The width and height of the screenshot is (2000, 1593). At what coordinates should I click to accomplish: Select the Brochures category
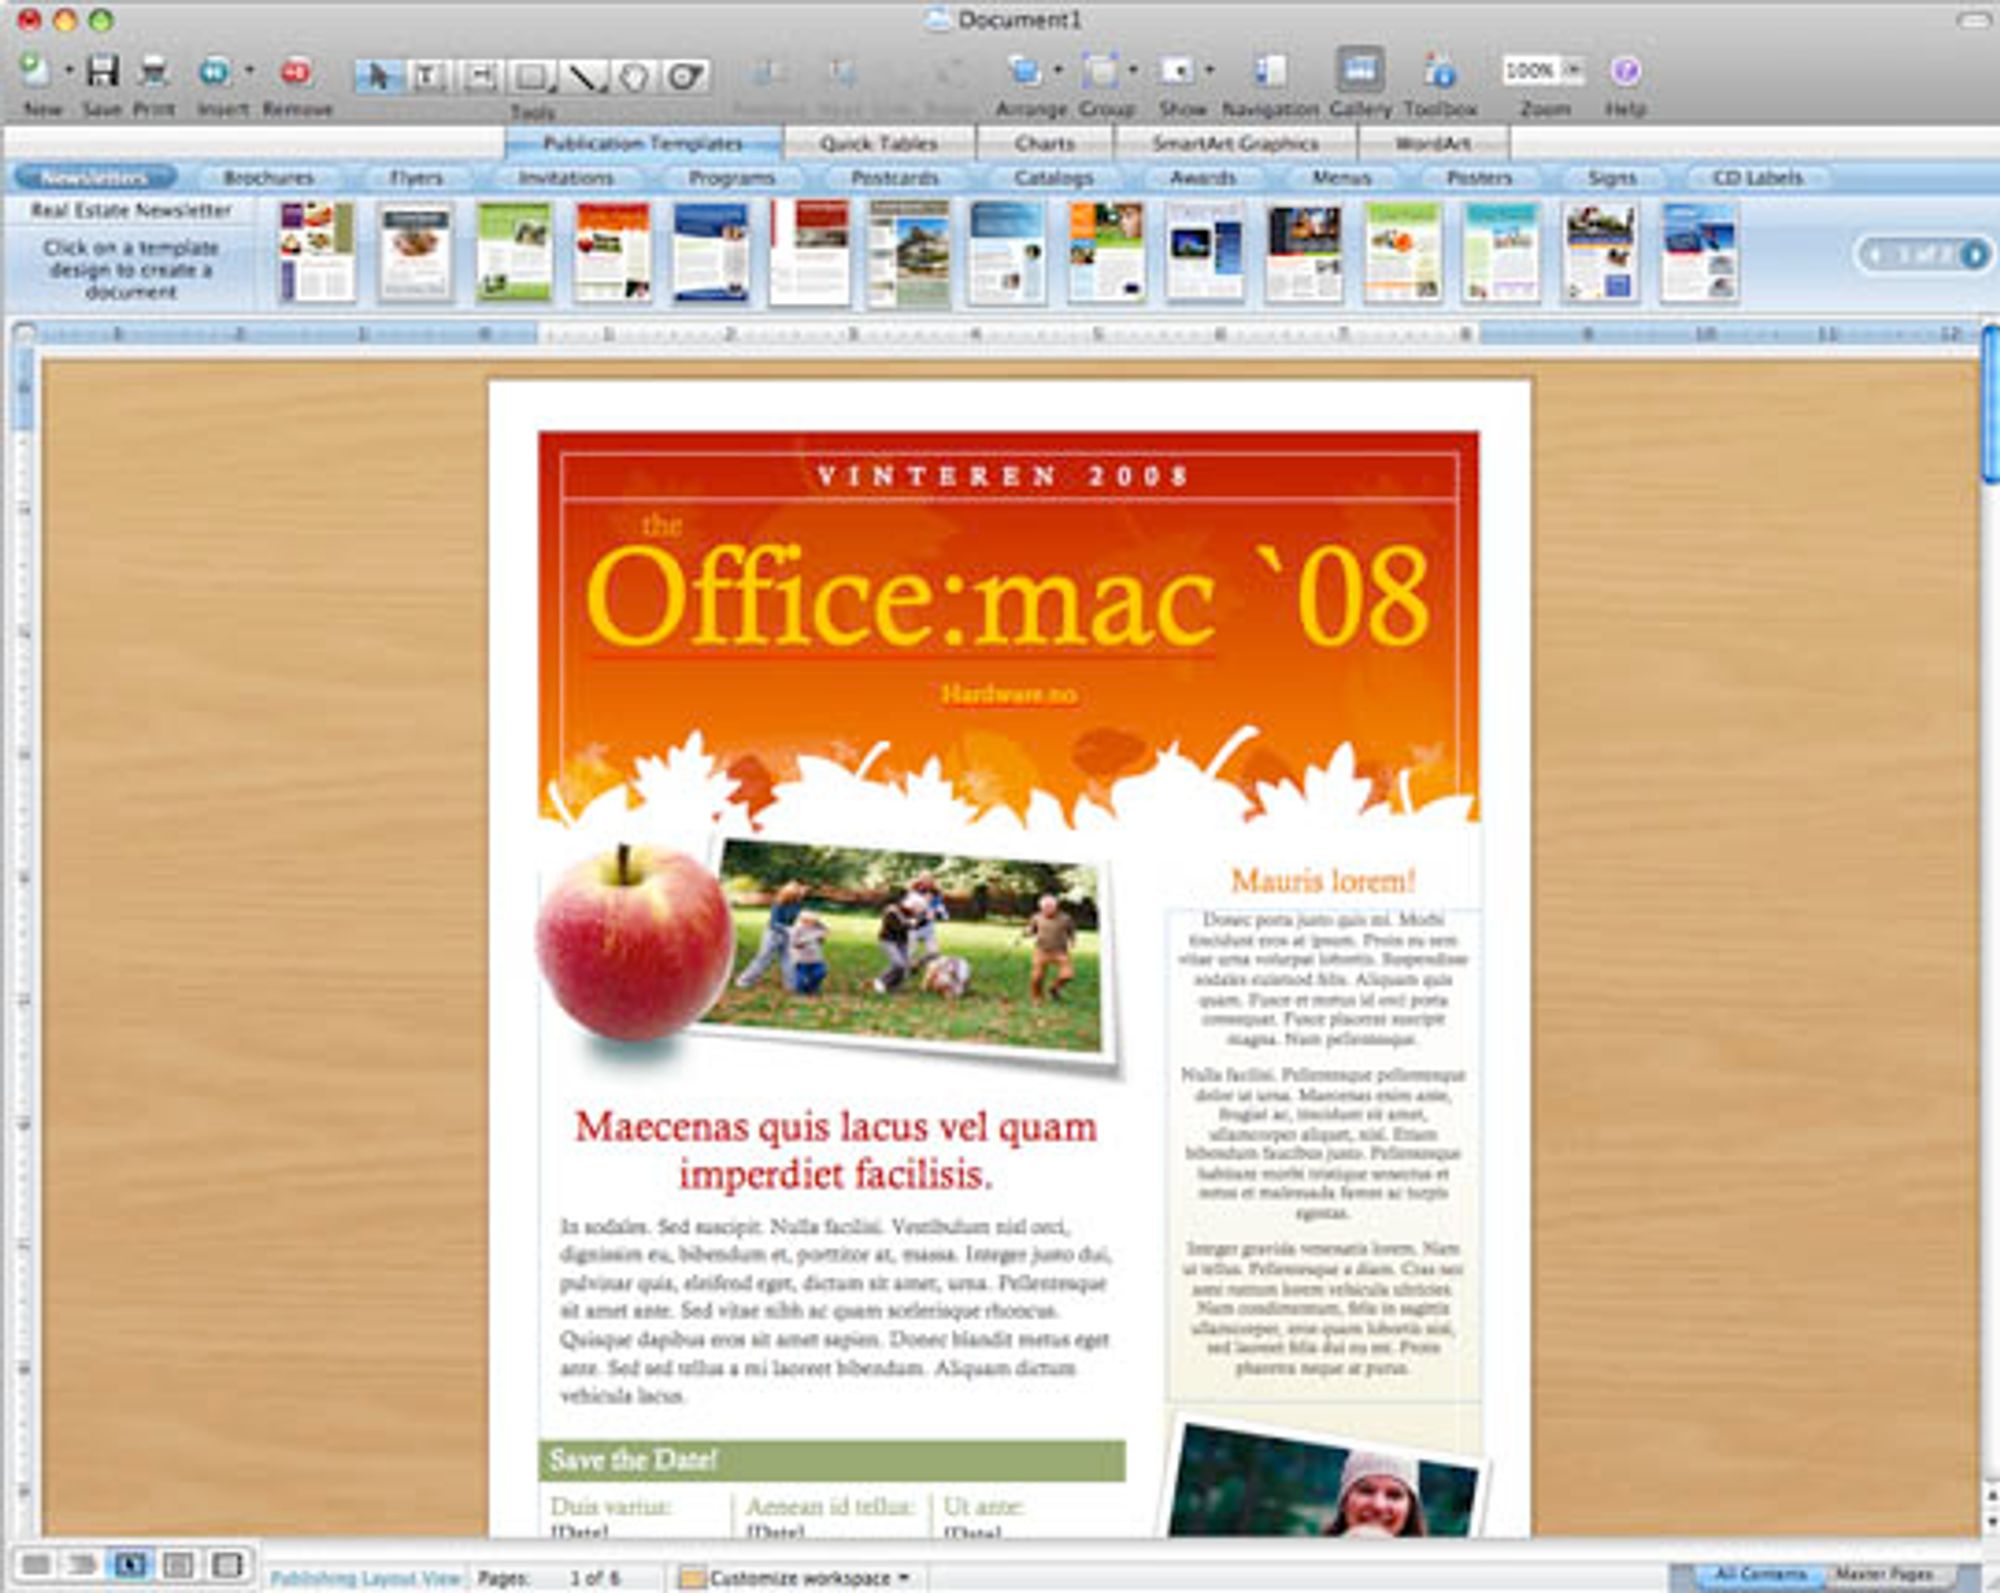tap(268, 178)
